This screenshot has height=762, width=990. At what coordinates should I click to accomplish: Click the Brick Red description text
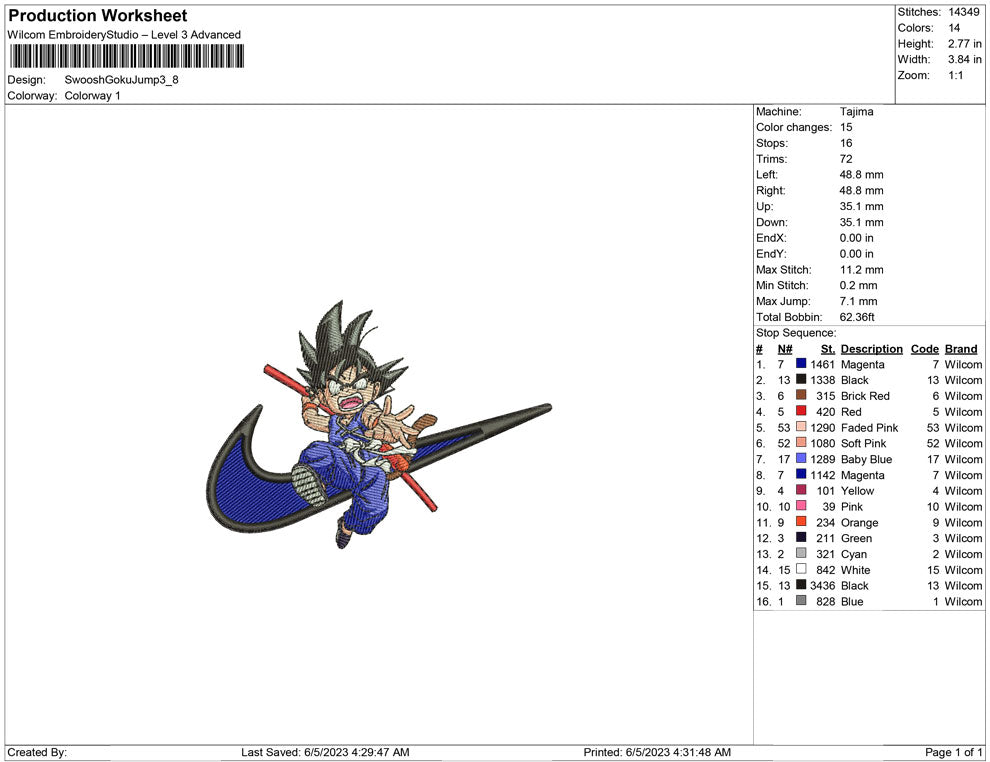[x=865, y=396]
